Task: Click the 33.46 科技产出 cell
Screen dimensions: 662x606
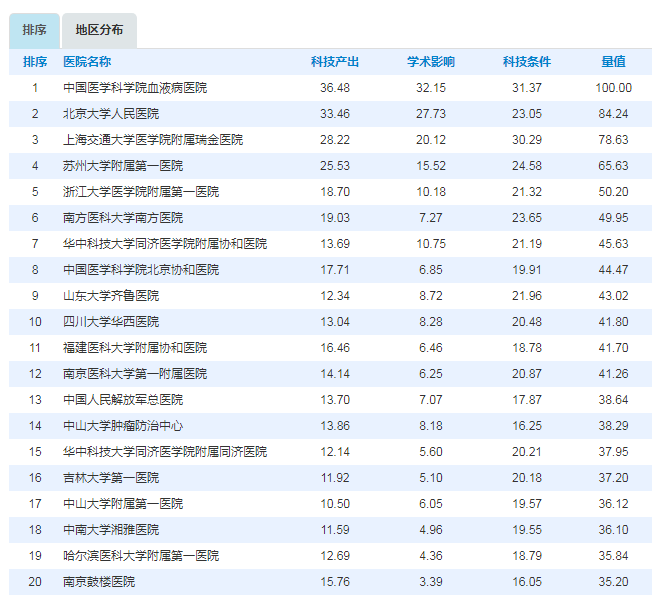Action: 335,114
